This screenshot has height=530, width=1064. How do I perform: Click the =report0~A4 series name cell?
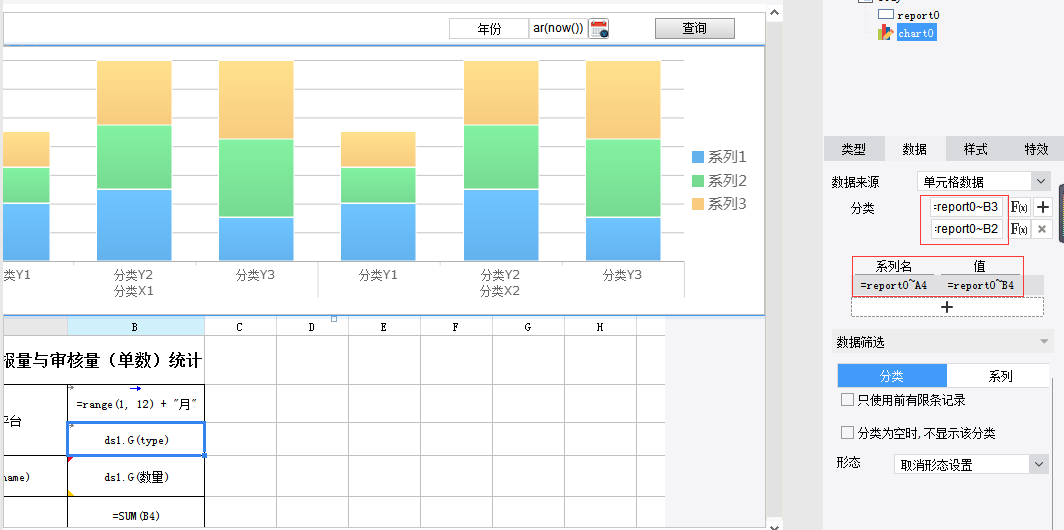tap(894, 286)
